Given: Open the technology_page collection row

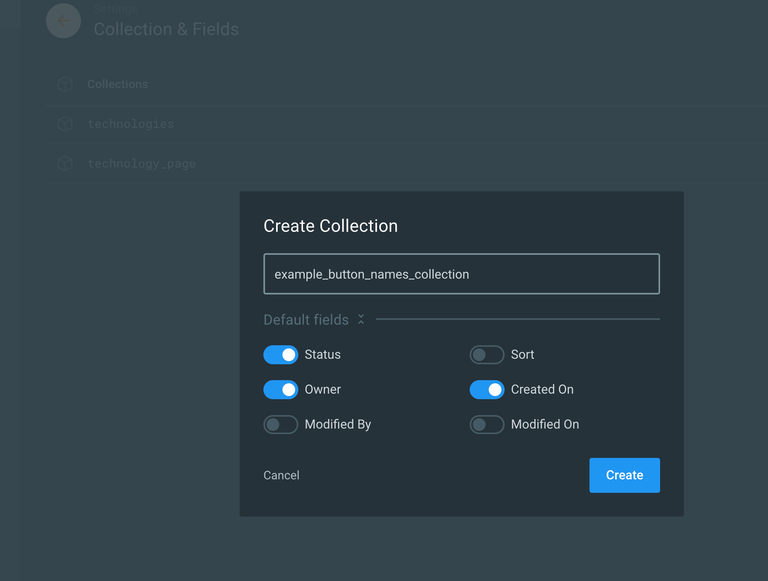Looking at the screenshot, I should (x=141, y=163).
